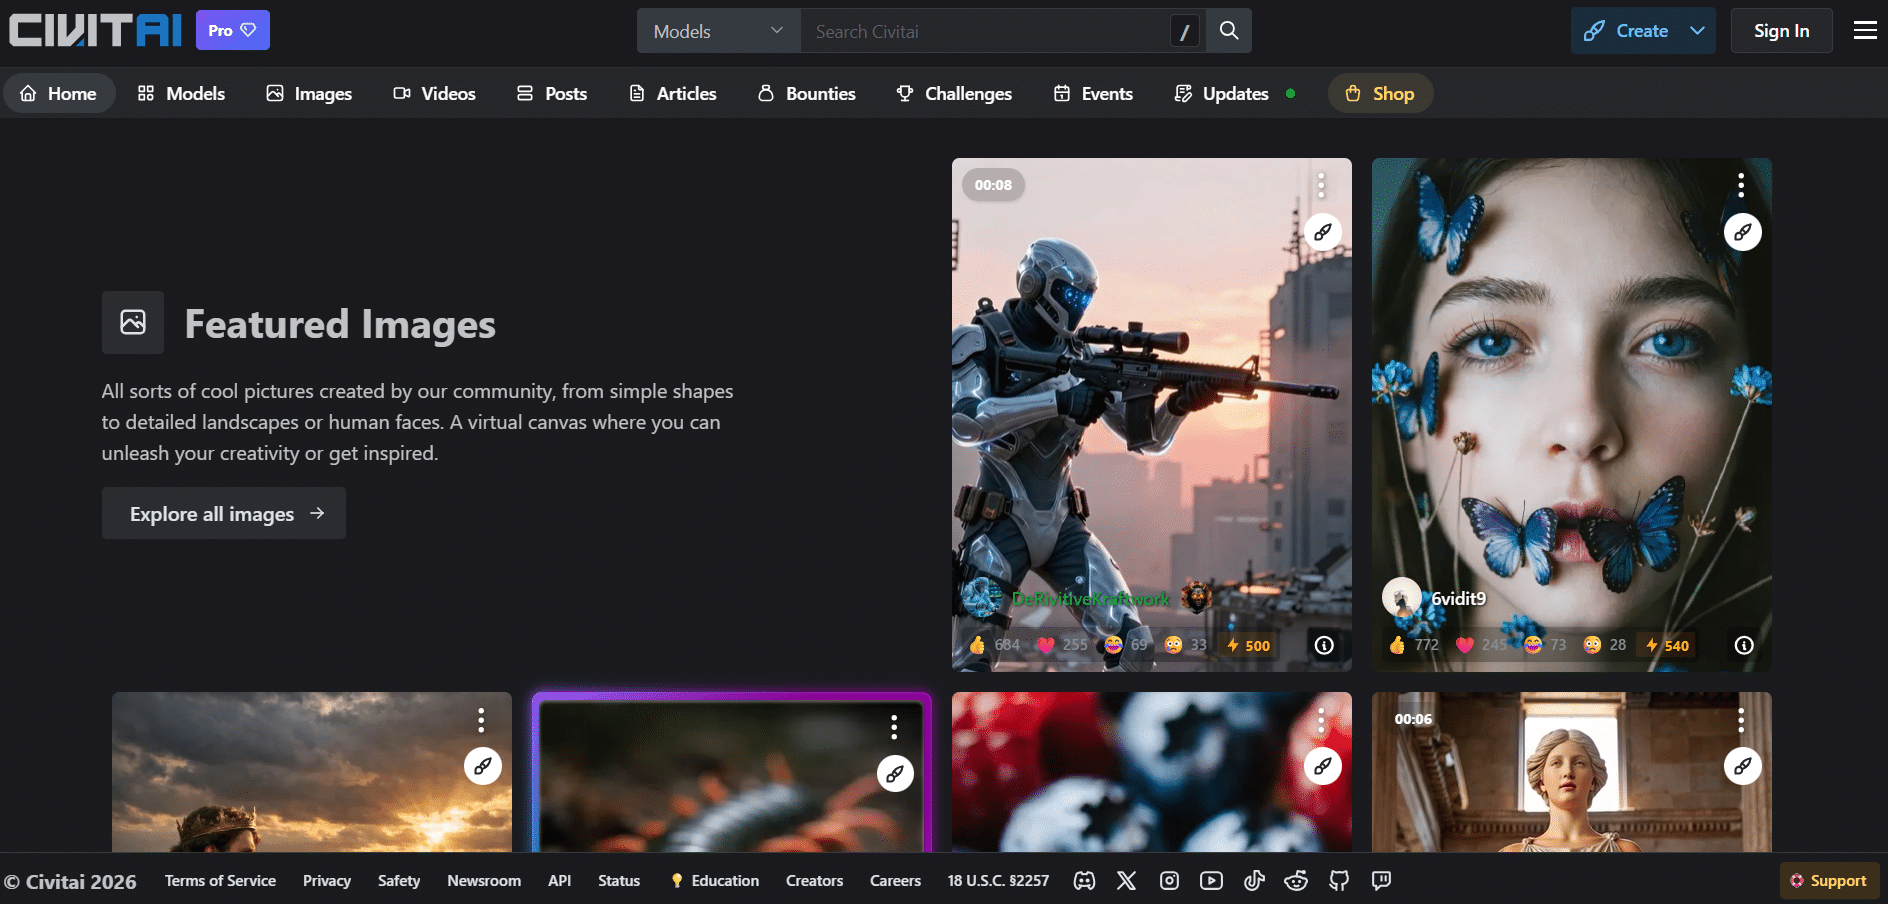Viewport: 1888px width, 904px height.
Task: Click the TikTok icon in the footer
Action: tap(1254, 881)
